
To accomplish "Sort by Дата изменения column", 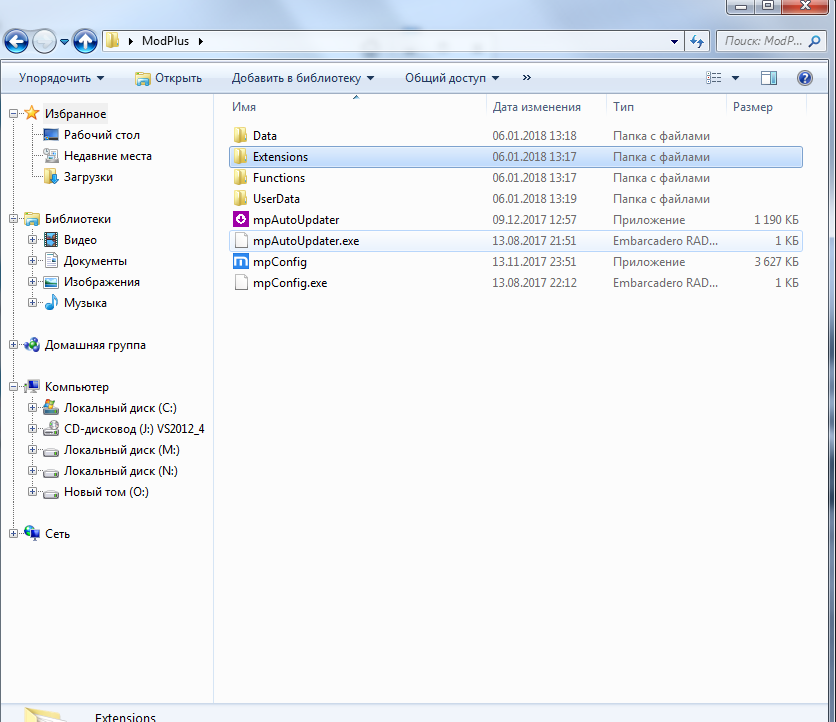I will point(536,107).
